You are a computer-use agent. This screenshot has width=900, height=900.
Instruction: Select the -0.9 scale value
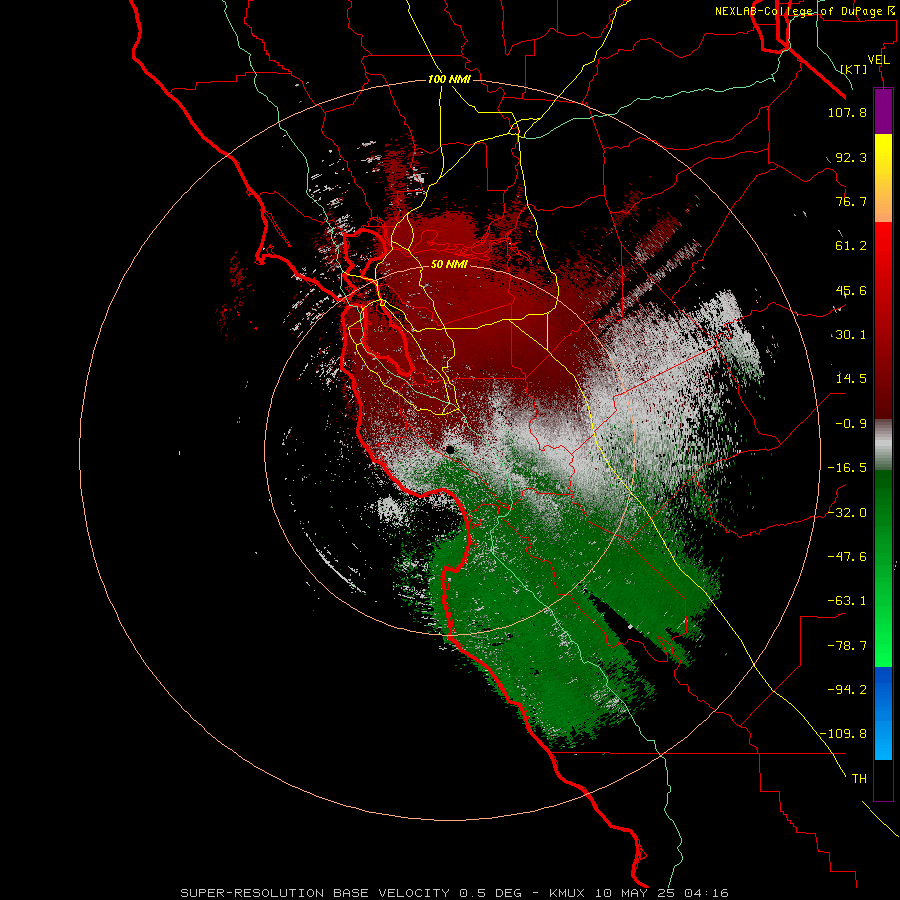tap(851, 424)
